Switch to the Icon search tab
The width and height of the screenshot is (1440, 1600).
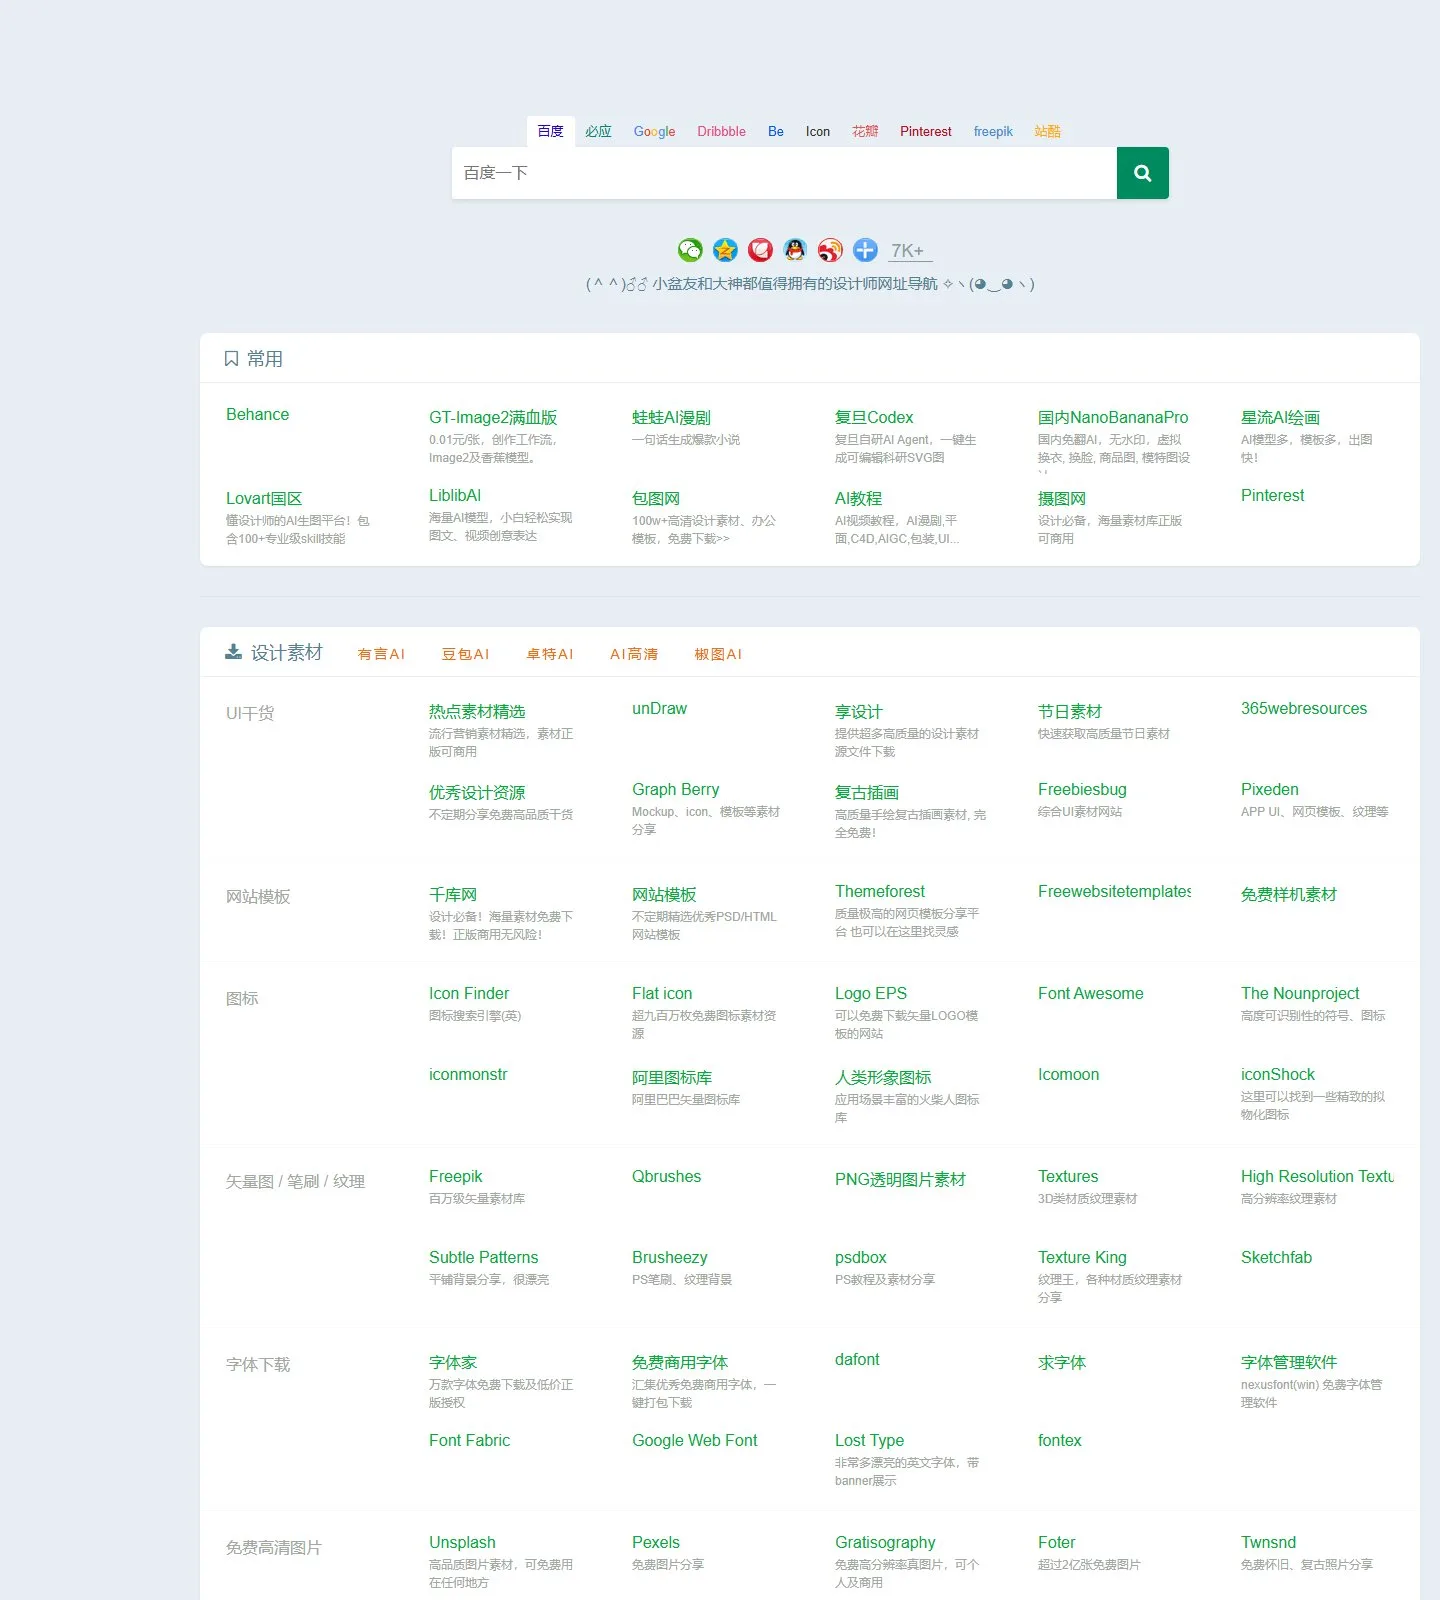click(818, 131)
